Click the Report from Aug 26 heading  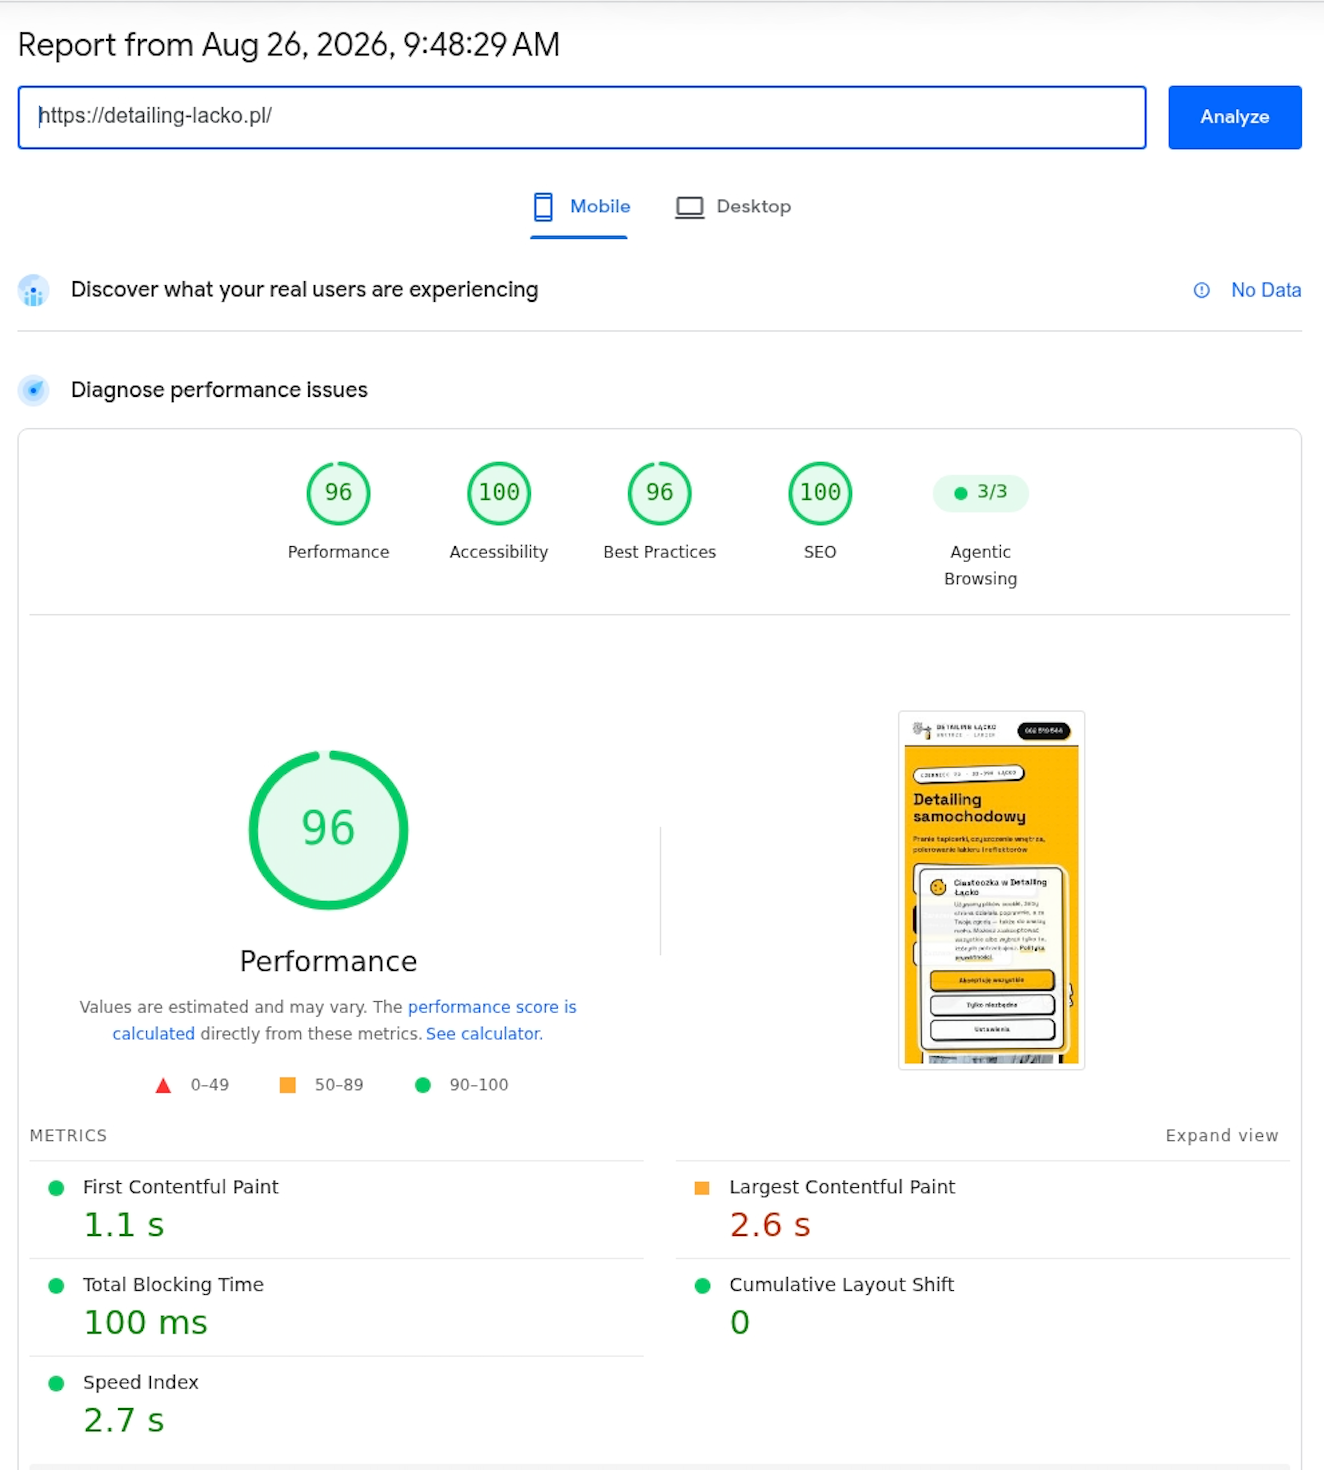click(289, 45)
